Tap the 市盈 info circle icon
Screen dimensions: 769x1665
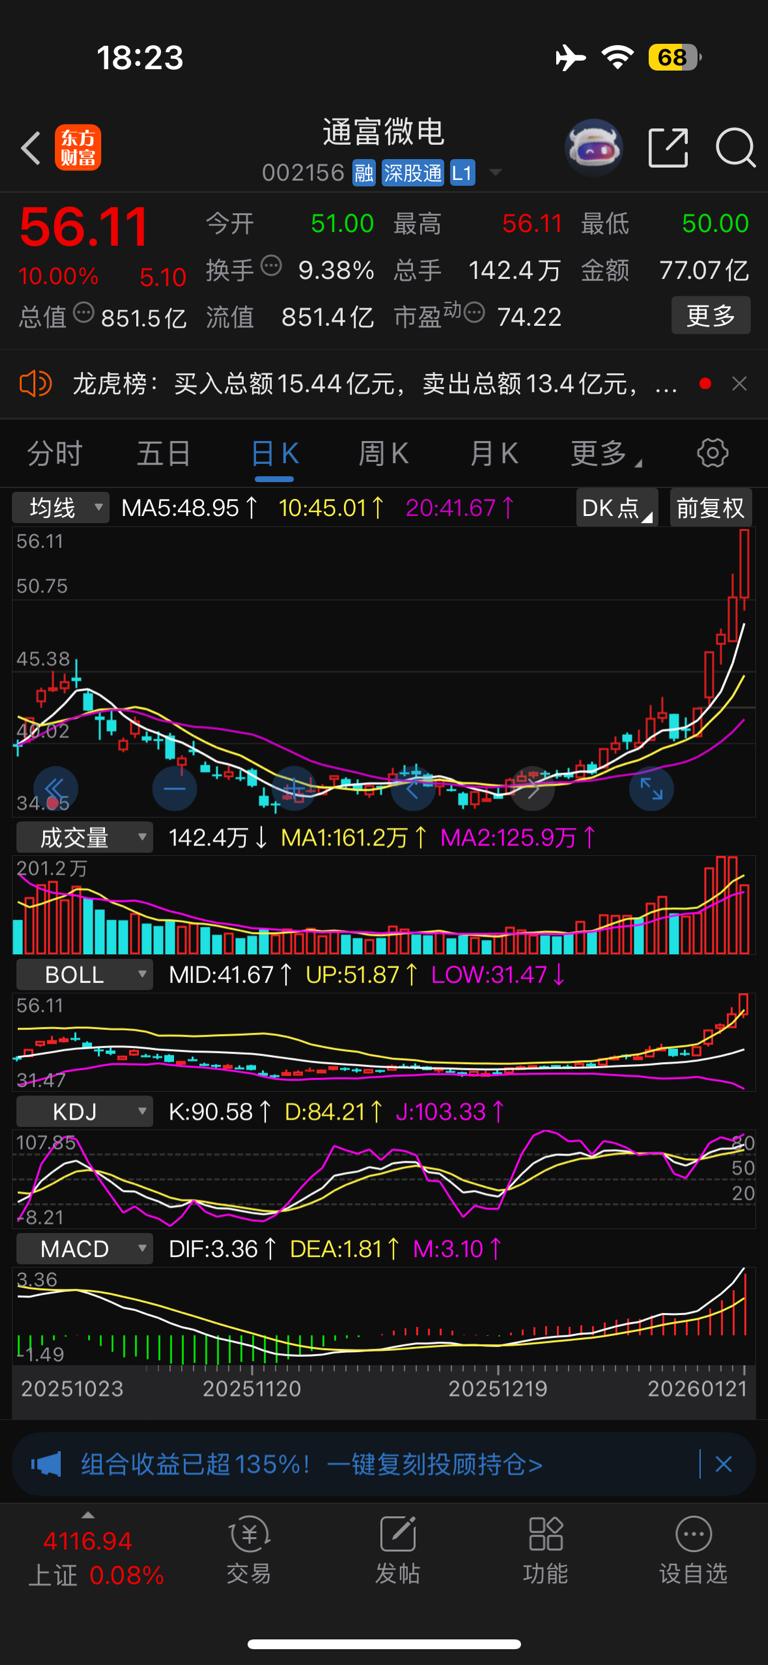point(475,313)
